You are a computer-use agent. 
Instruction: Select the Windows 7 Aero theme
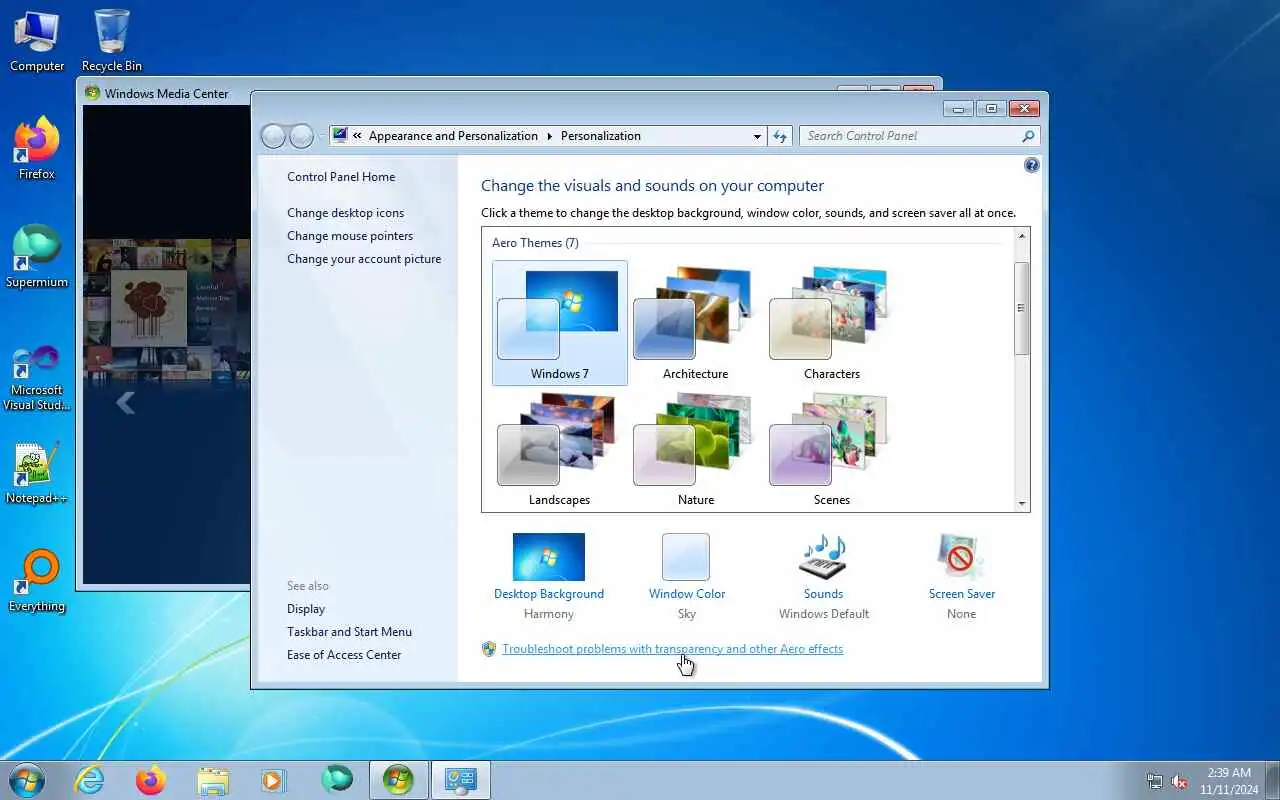tap(560, 323)
